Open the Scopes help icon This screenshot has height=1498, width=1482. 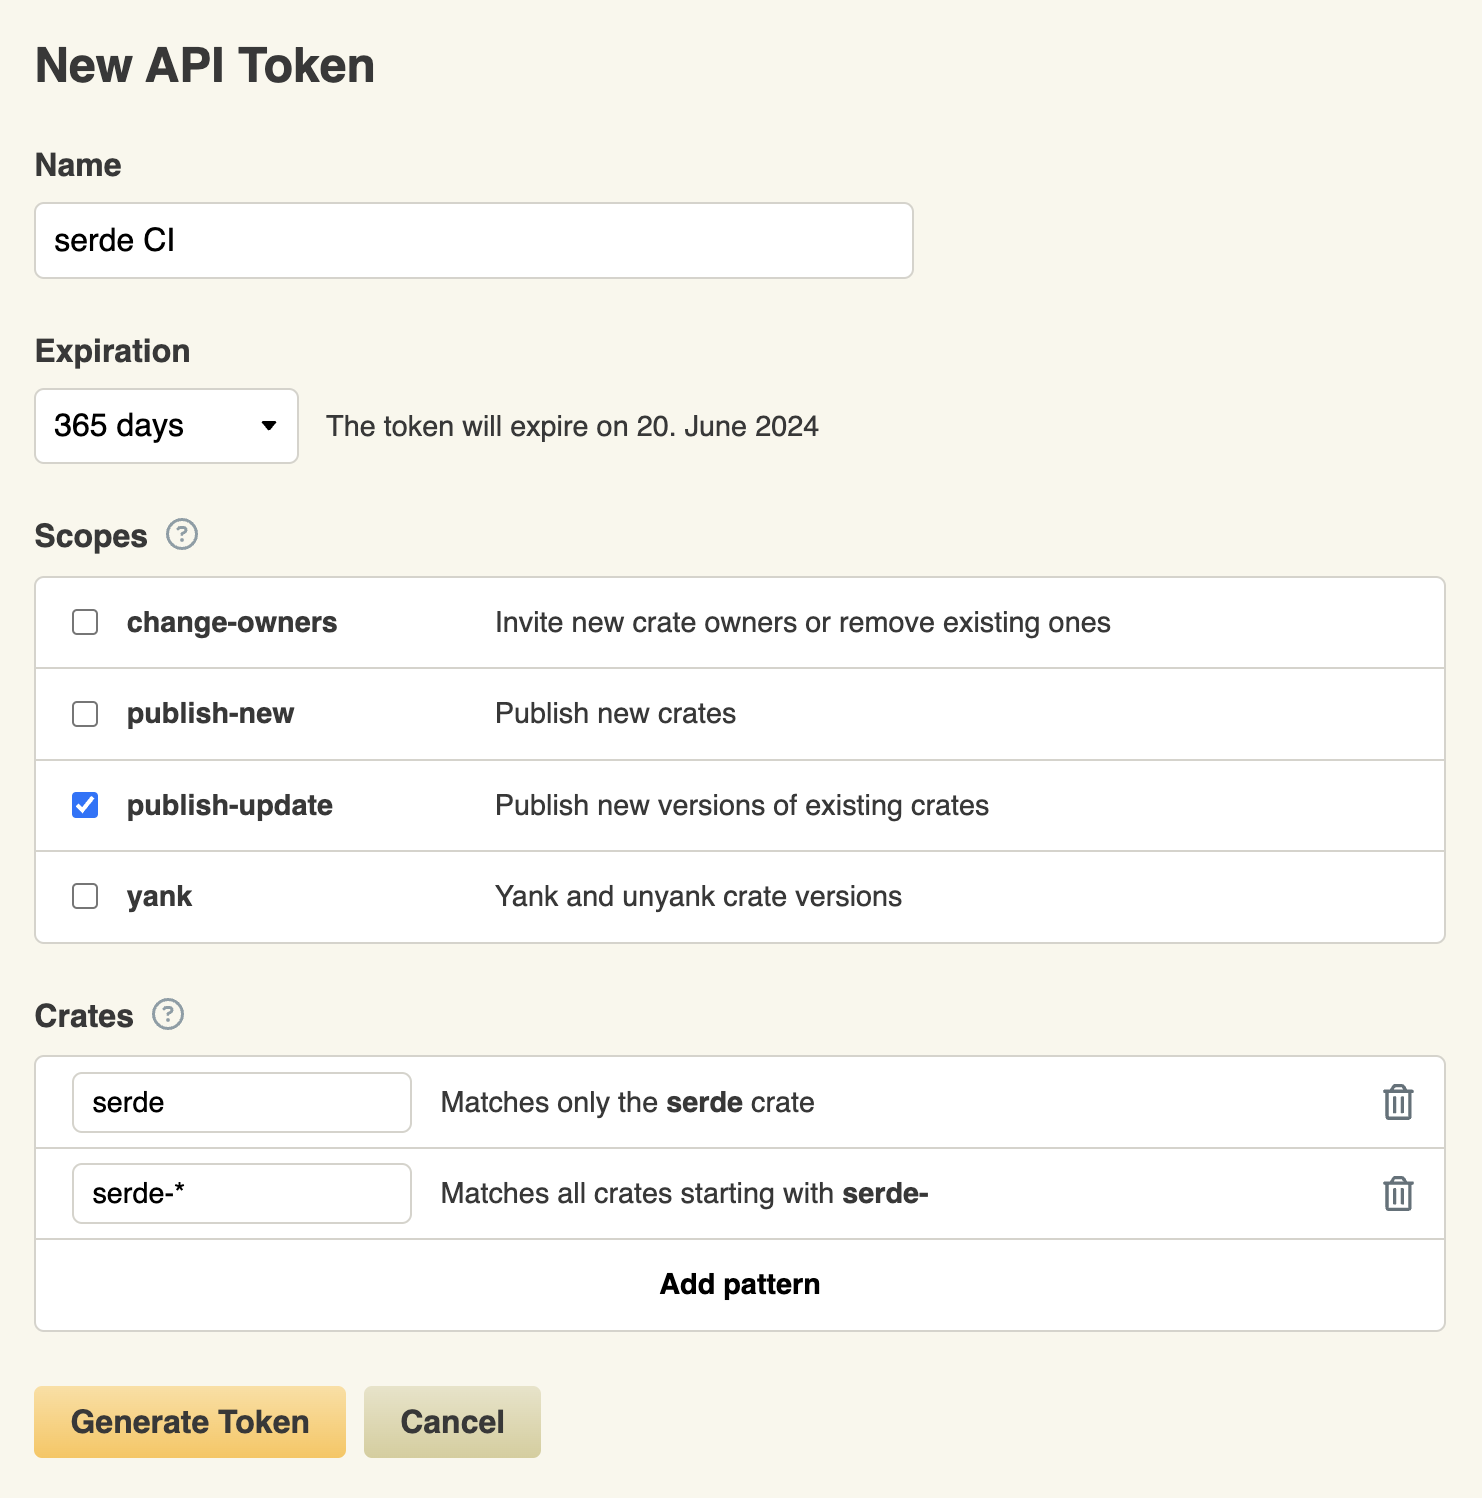pos(181,535)
